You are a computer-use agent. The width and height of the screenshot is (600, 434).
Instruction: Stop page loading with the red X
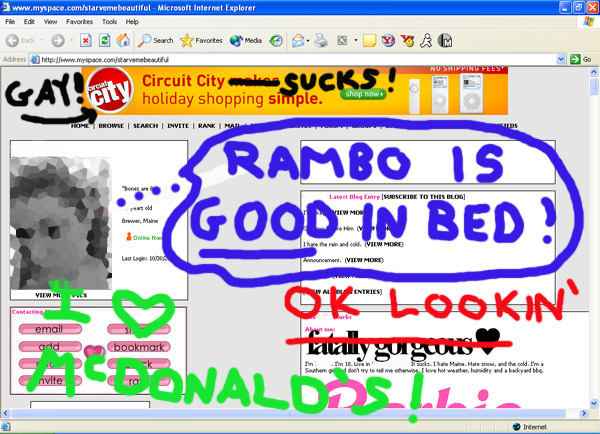pyautogui.click(x=86, y=40)
